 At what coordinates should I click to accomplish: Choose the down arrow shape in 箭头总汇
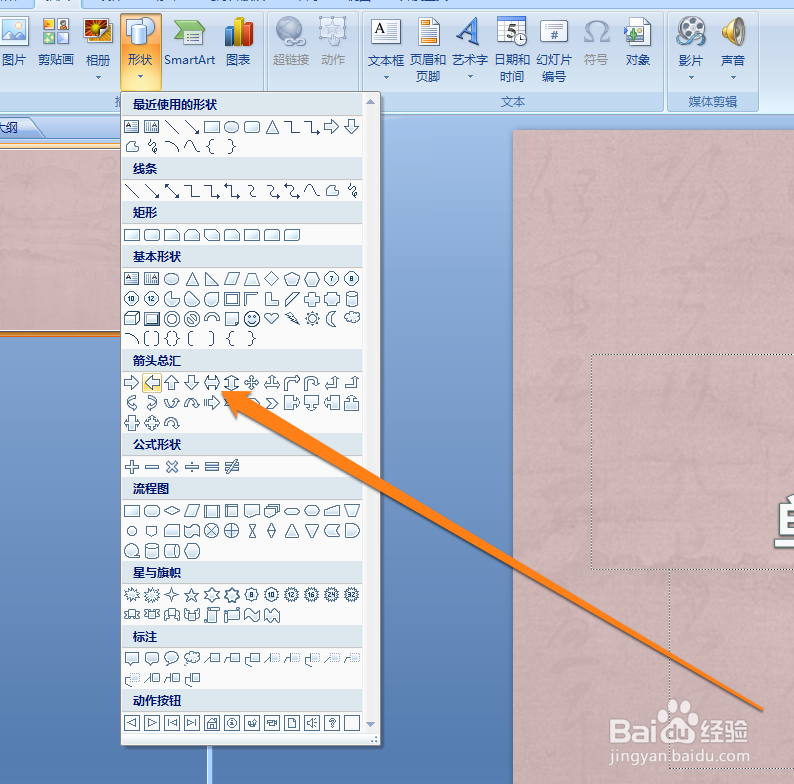191,382
